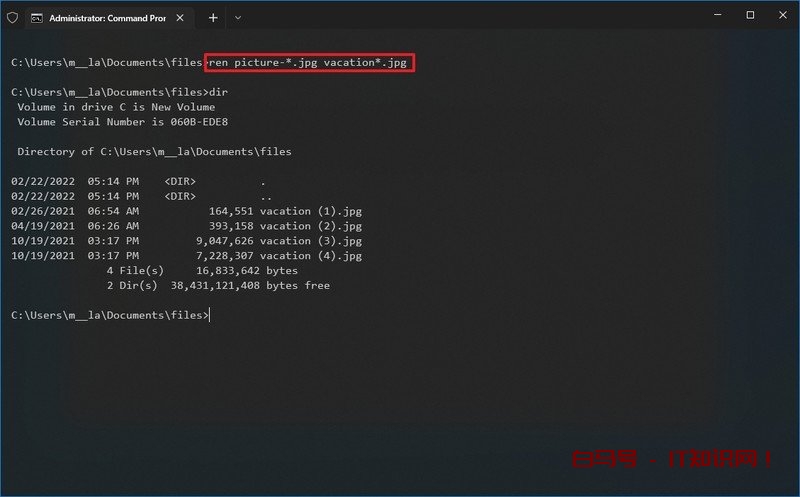Viewport: 800px width, 497px height.
Task: Click the vacation (2).jpg file entry
Action: pyautogui.click(x=310, y=226)
